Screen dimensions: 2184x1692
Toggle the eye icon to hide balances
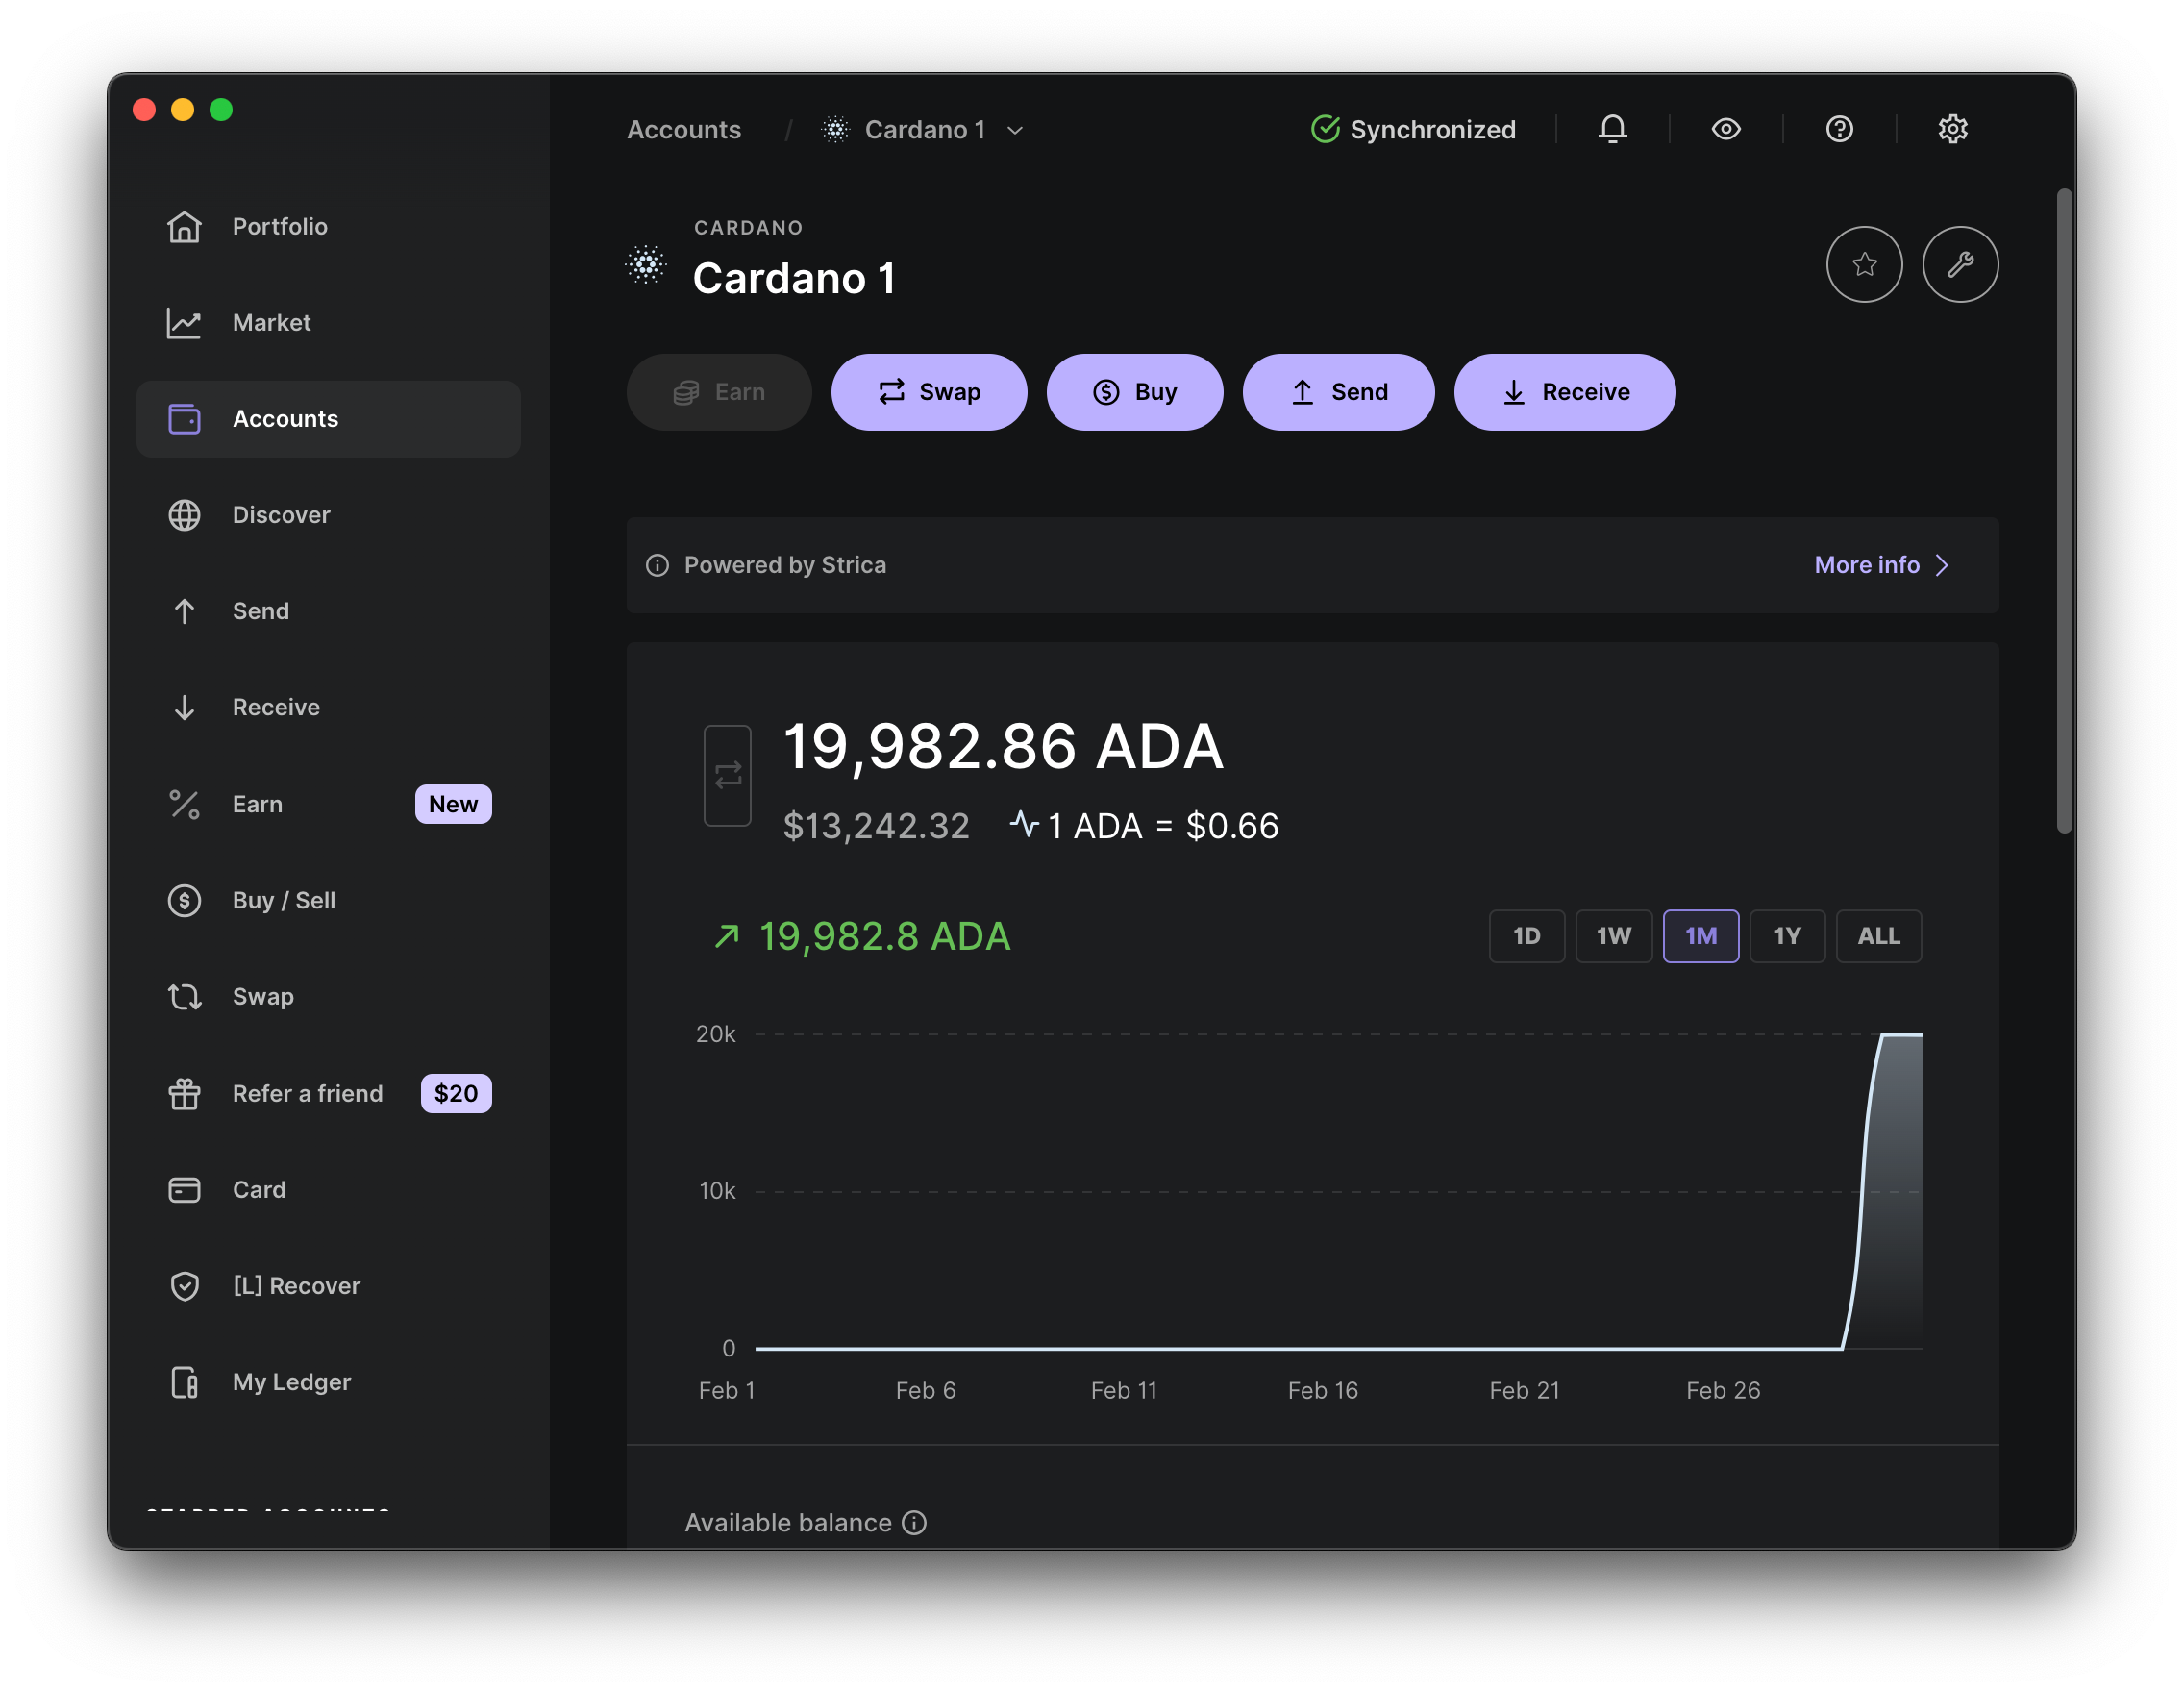[x=1726, y=129]
